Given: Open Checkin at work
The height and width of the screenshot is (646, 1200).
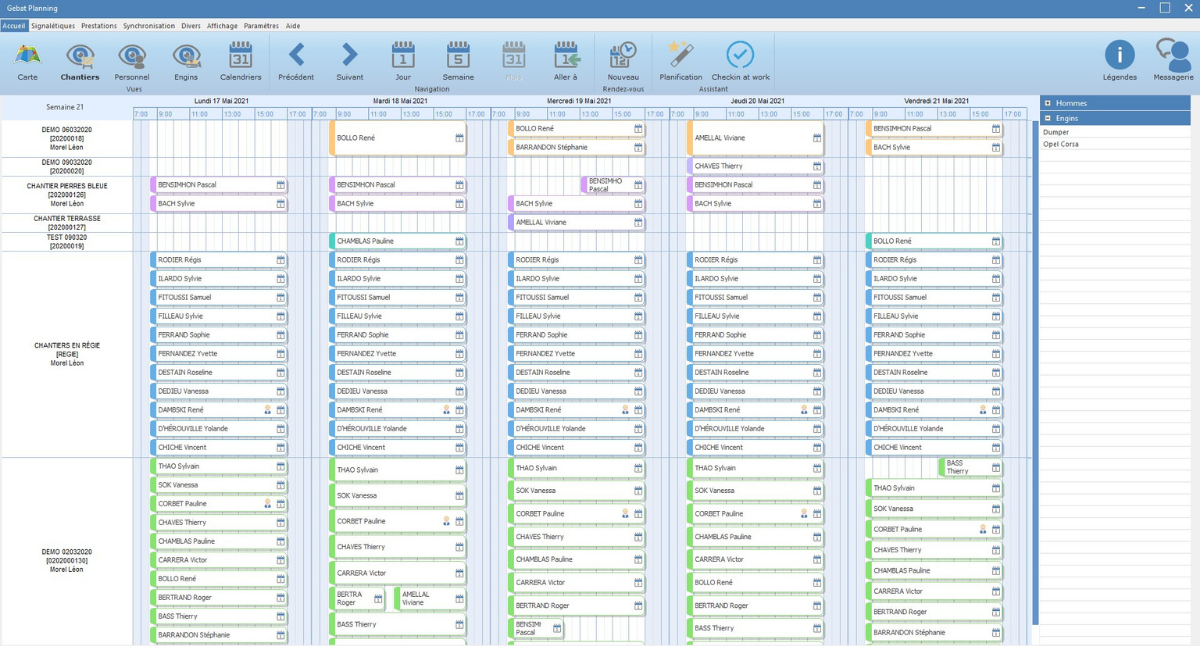Looking at the screenshot, I should pos(740,60).
